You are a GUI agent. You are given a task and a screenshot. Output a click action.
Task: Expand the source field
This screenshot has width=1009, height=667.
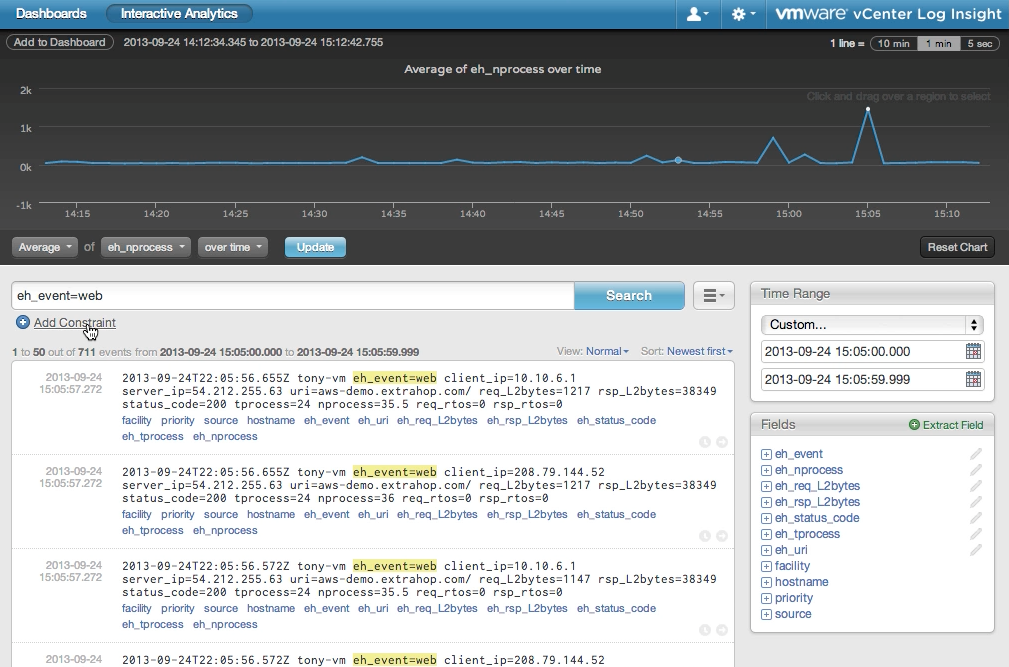pos(766,614)
